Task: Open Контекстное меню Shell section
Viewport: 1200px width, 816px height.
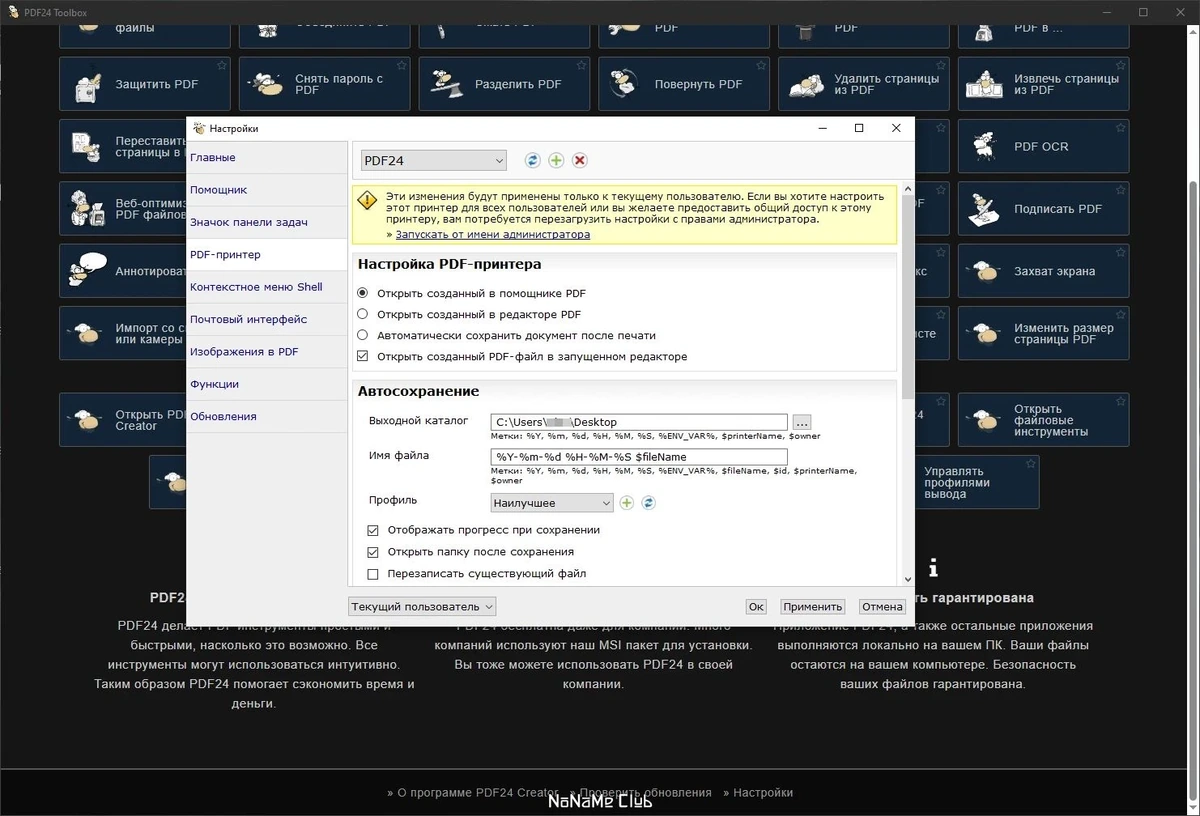Action: 266,287
